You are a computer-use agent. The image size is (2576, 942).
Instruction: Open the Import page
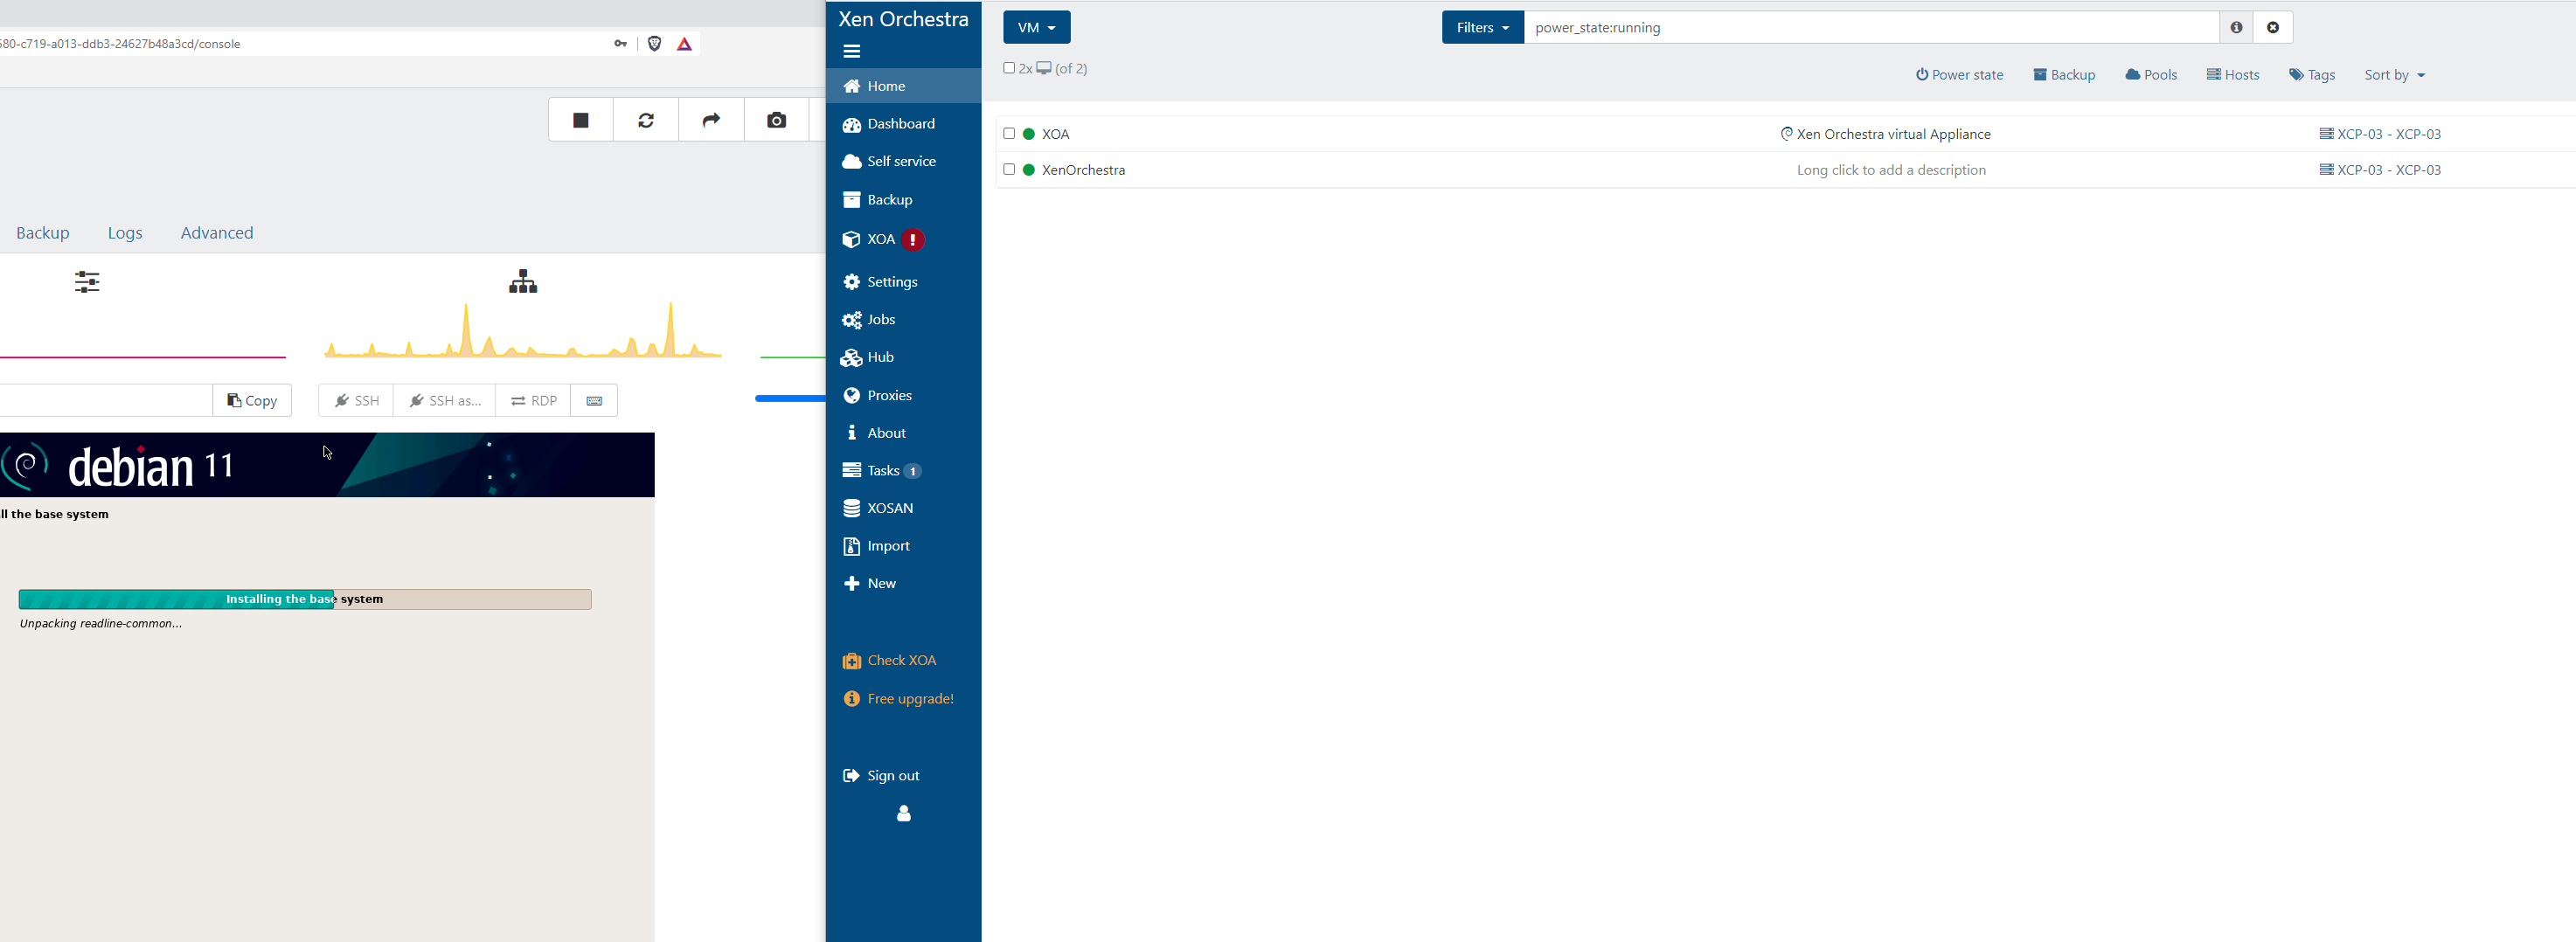coord(903,546)
